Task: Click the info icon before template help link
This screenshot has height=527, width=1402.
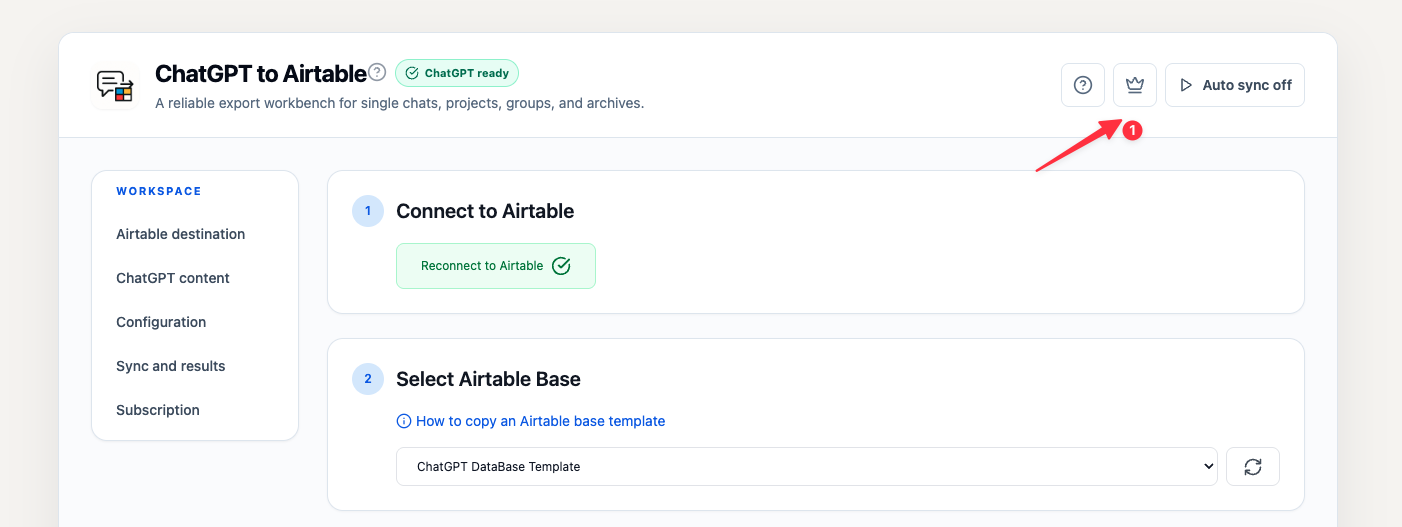Action: [404, 421]
